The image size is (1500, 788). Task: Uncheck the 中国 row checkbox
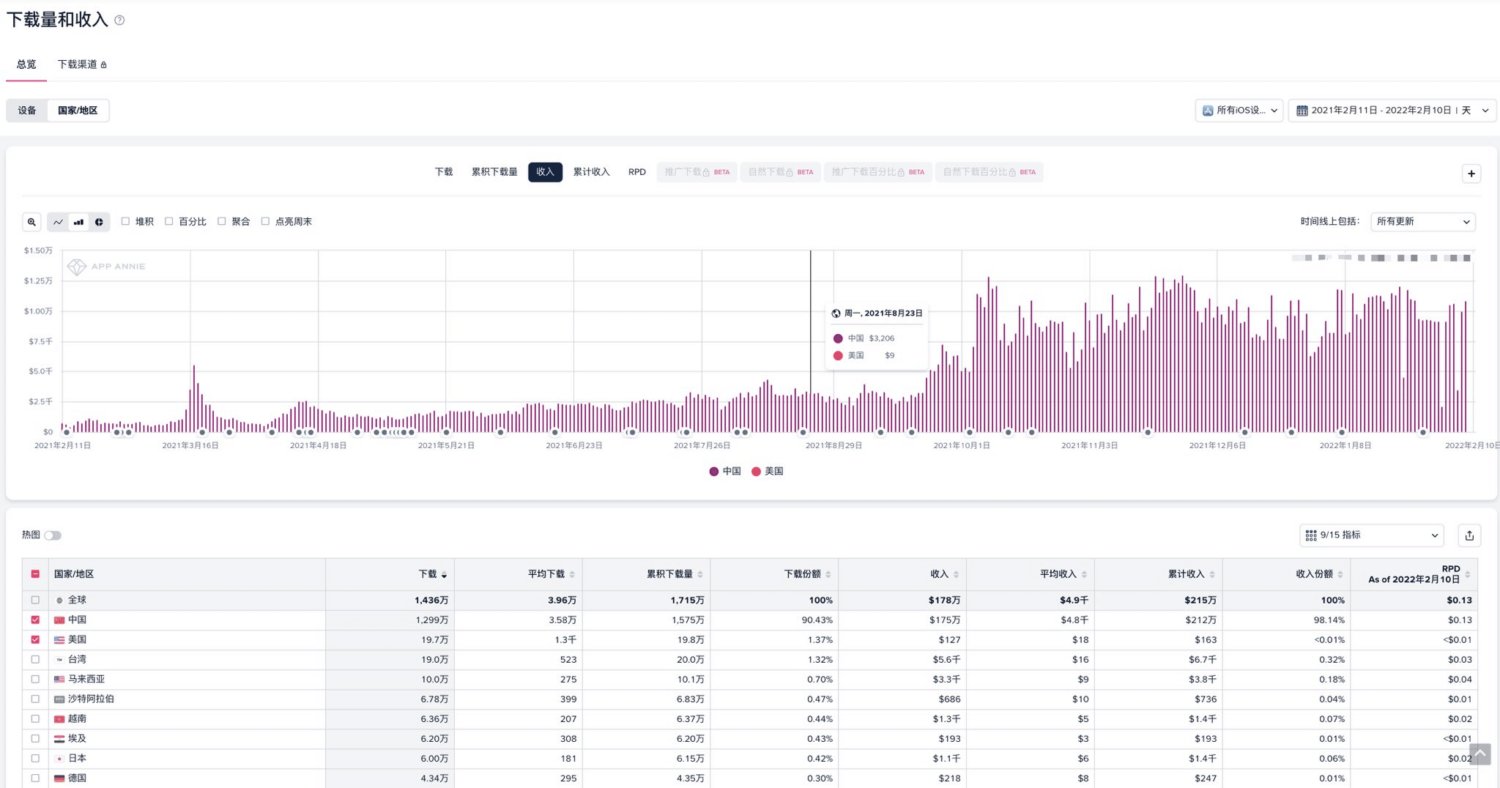pos(35,620)
